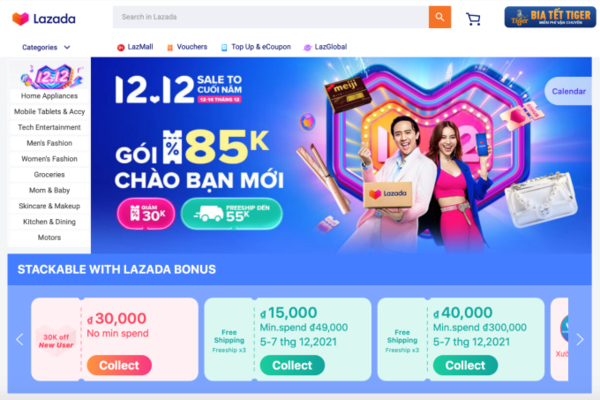This screenshot has height=400, width=600.
Task: Open the Groceries category
Action: point(49,175)
